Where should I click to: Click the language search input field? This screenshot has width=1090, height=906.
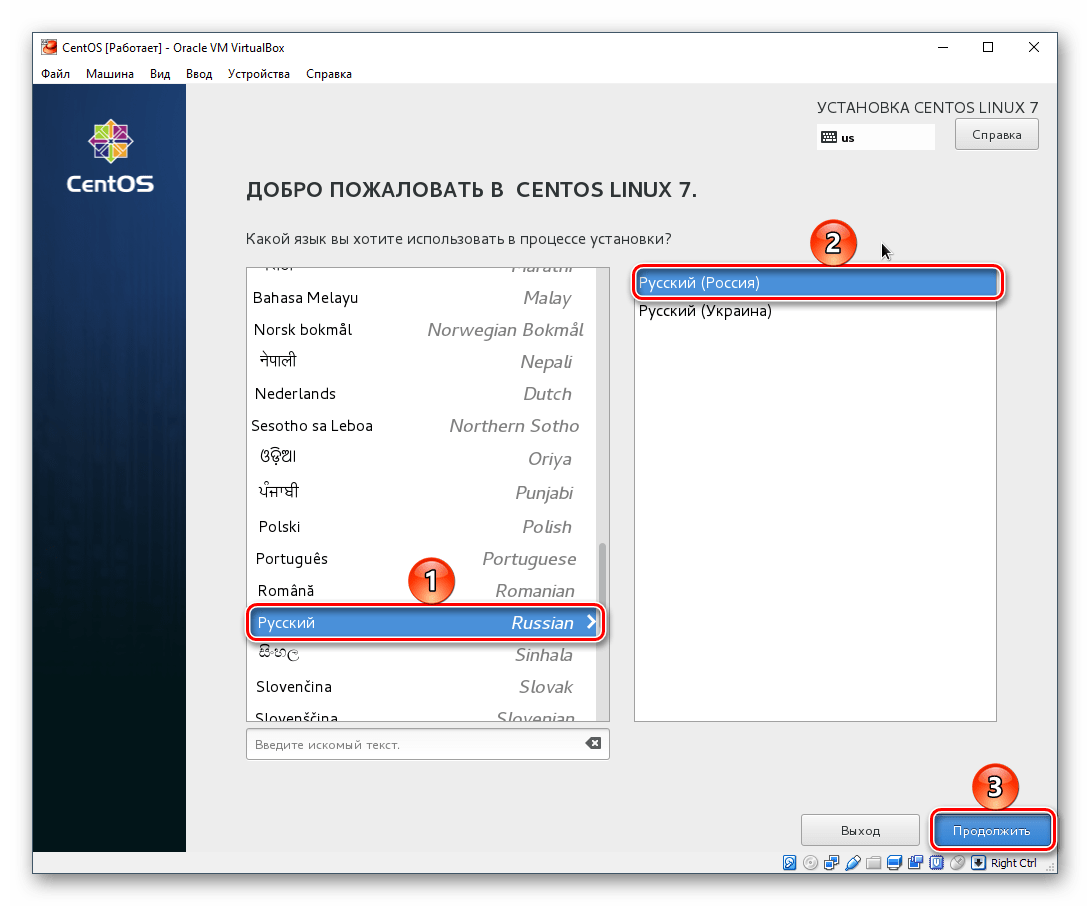[x=420, y=744]
